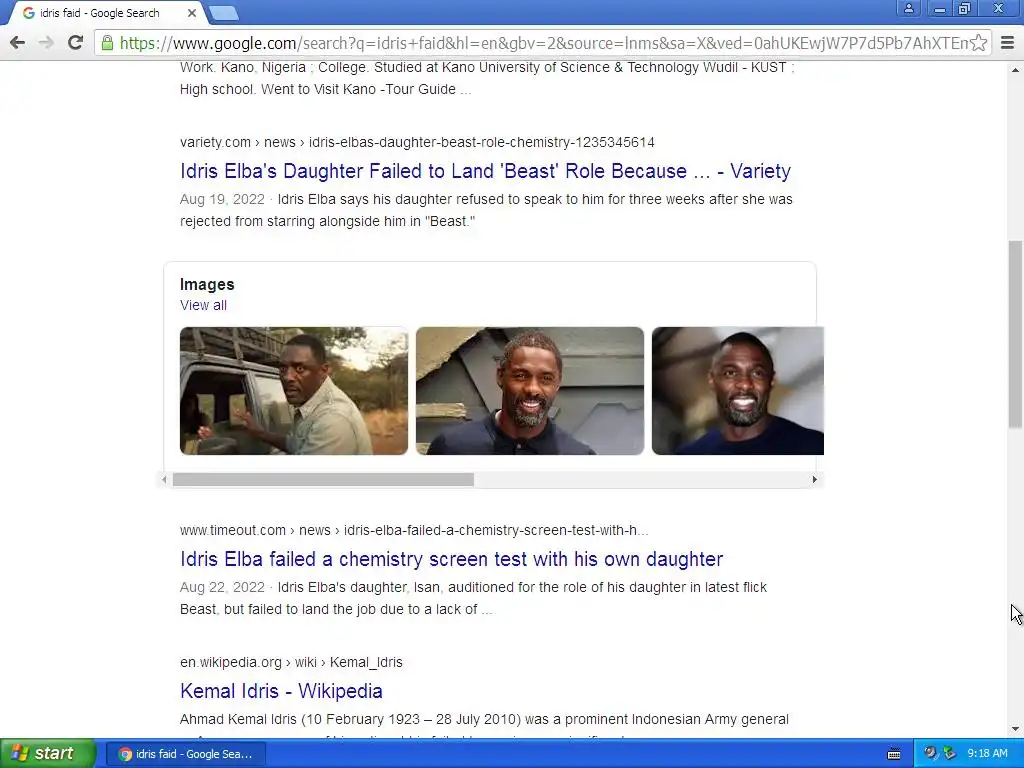Click the Google favicon in the tab

coord(29,13)
